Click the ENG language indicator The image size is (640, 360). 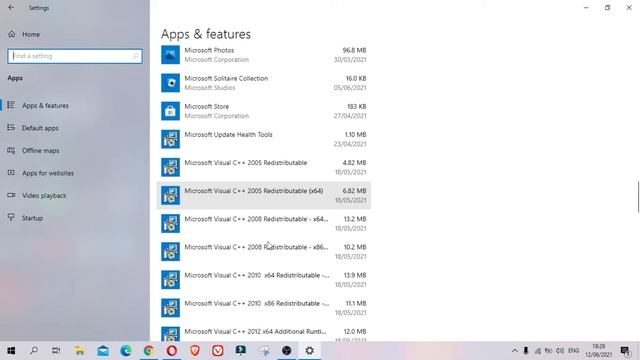pos(573,351)
